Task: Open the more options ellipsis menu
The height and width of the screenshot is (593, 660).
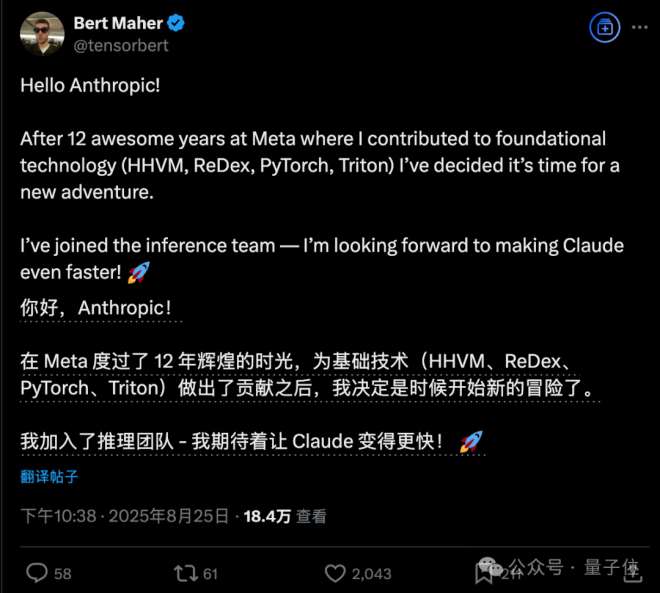Action: (x=639, y=28)
